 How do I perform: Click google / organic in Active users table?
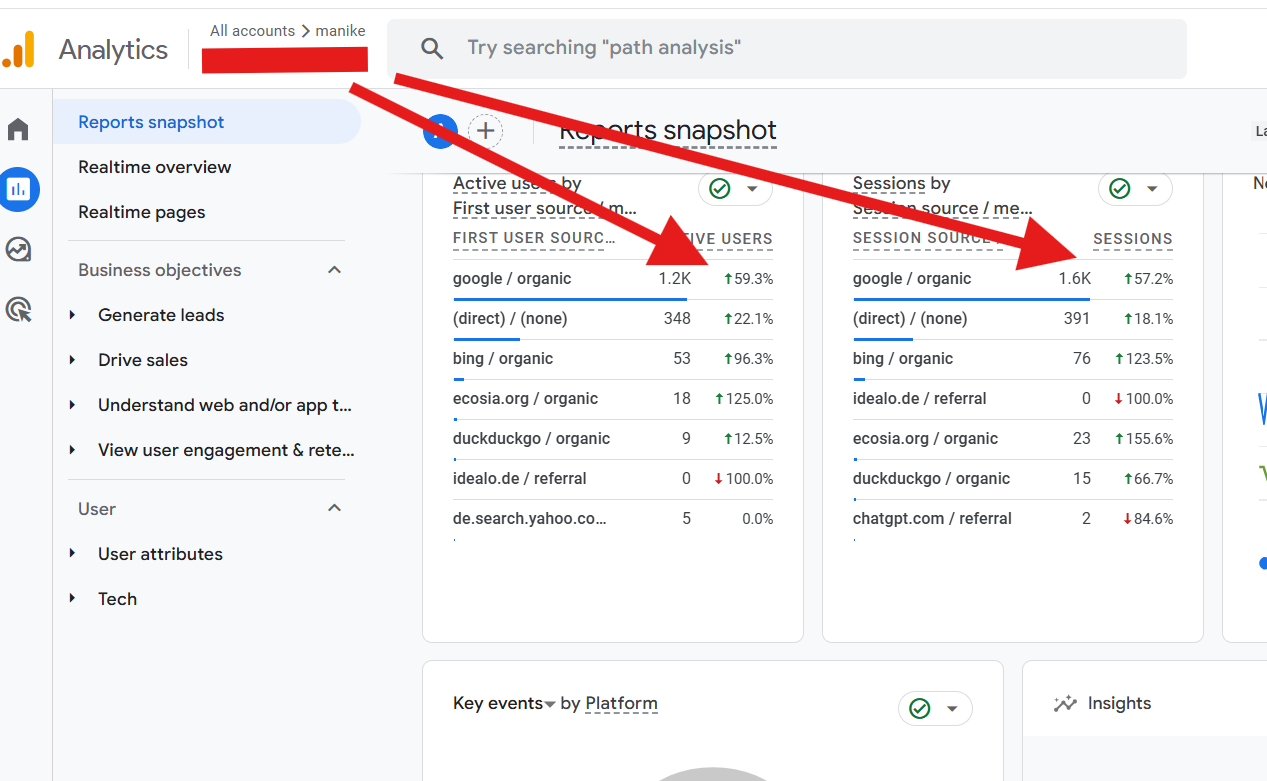point(512,279)
